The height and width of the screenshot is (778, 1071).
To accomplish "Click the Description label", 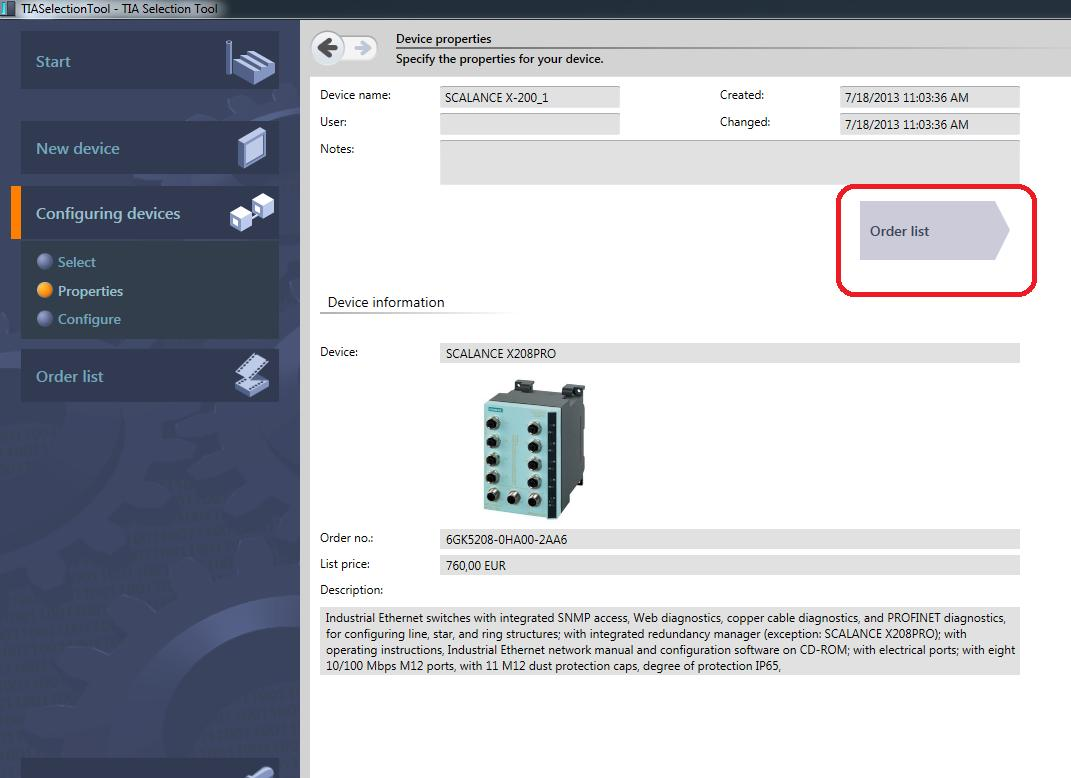I will [352, 589].
